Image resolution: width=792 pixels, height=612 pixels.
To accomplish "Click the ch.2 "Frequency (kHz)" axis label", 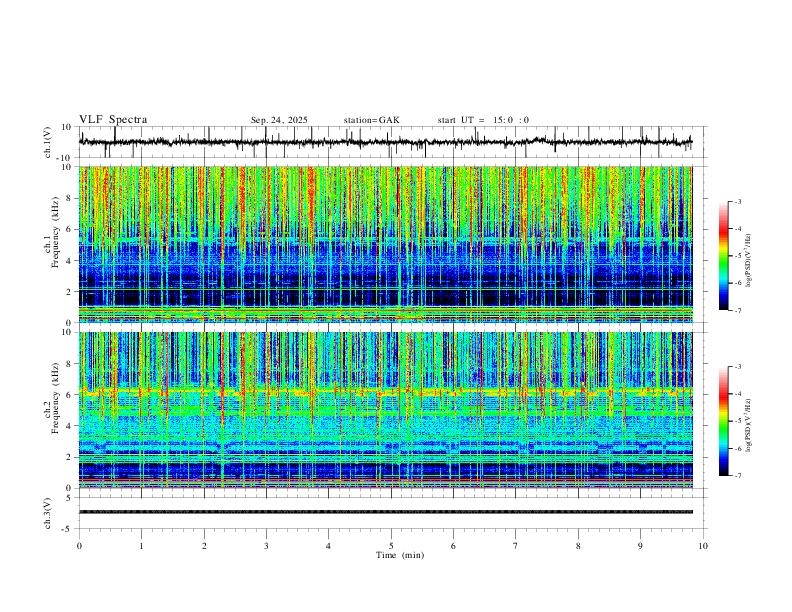I will tap(55, 398).
